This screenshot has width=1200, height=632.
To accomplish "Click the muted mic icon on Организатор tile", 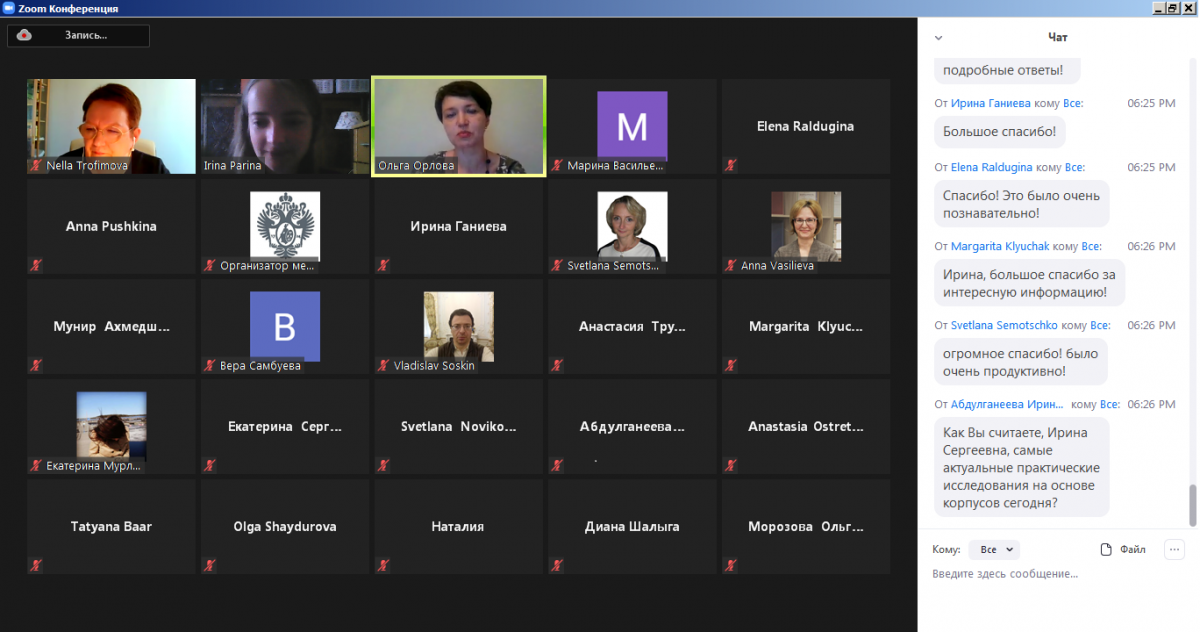I will point(211,266).
